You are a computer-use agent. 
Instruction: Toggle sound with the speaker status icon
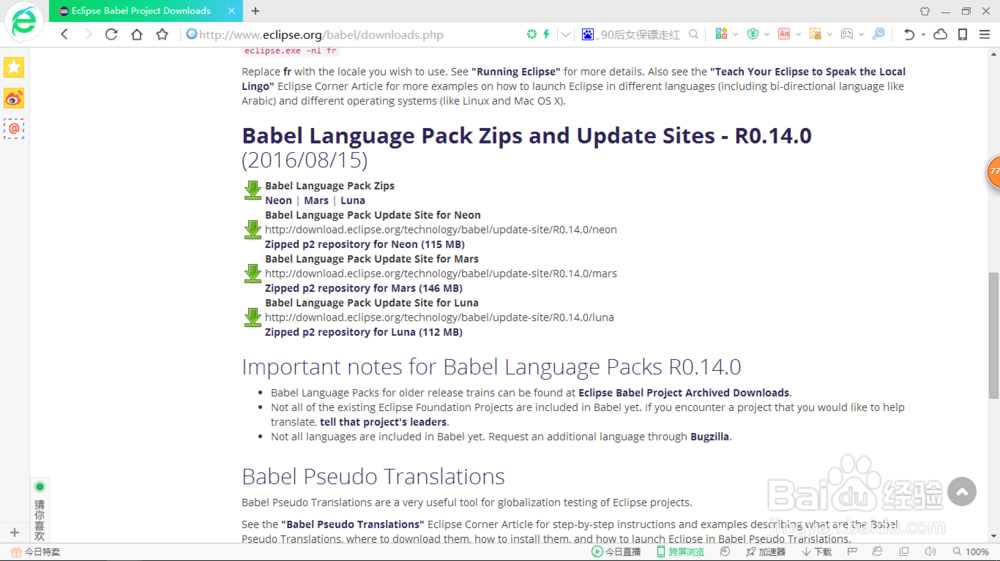pos(930,551)
